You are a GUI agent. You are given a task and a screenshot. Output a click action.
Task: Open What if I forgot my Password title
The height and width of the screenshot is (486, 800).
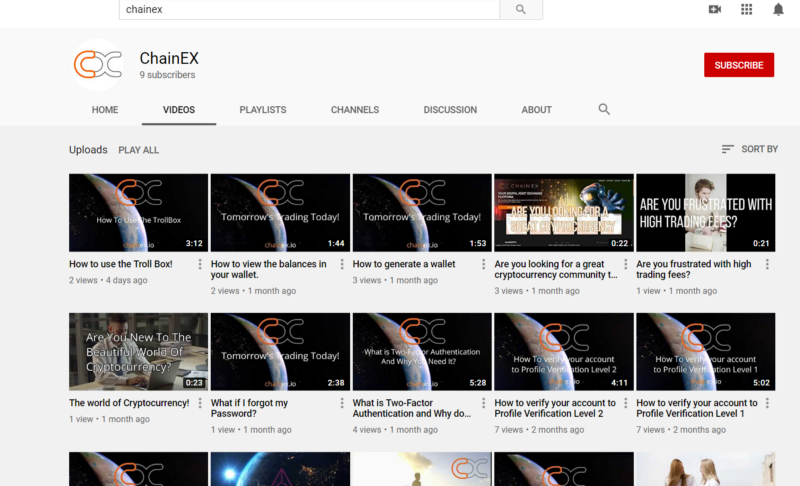click(249, 408)
